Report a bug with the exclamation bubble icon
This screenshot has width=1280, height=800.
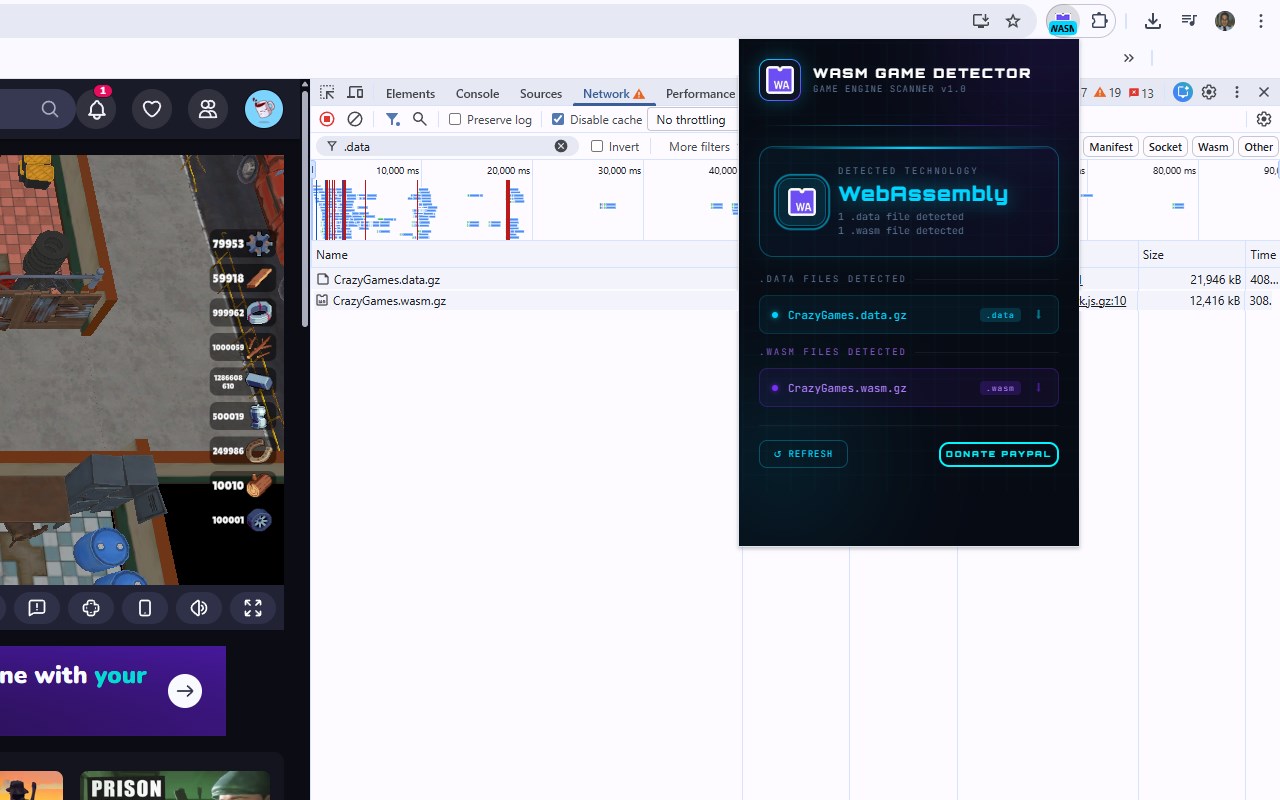pyautogui.click(x=37, y=608)
